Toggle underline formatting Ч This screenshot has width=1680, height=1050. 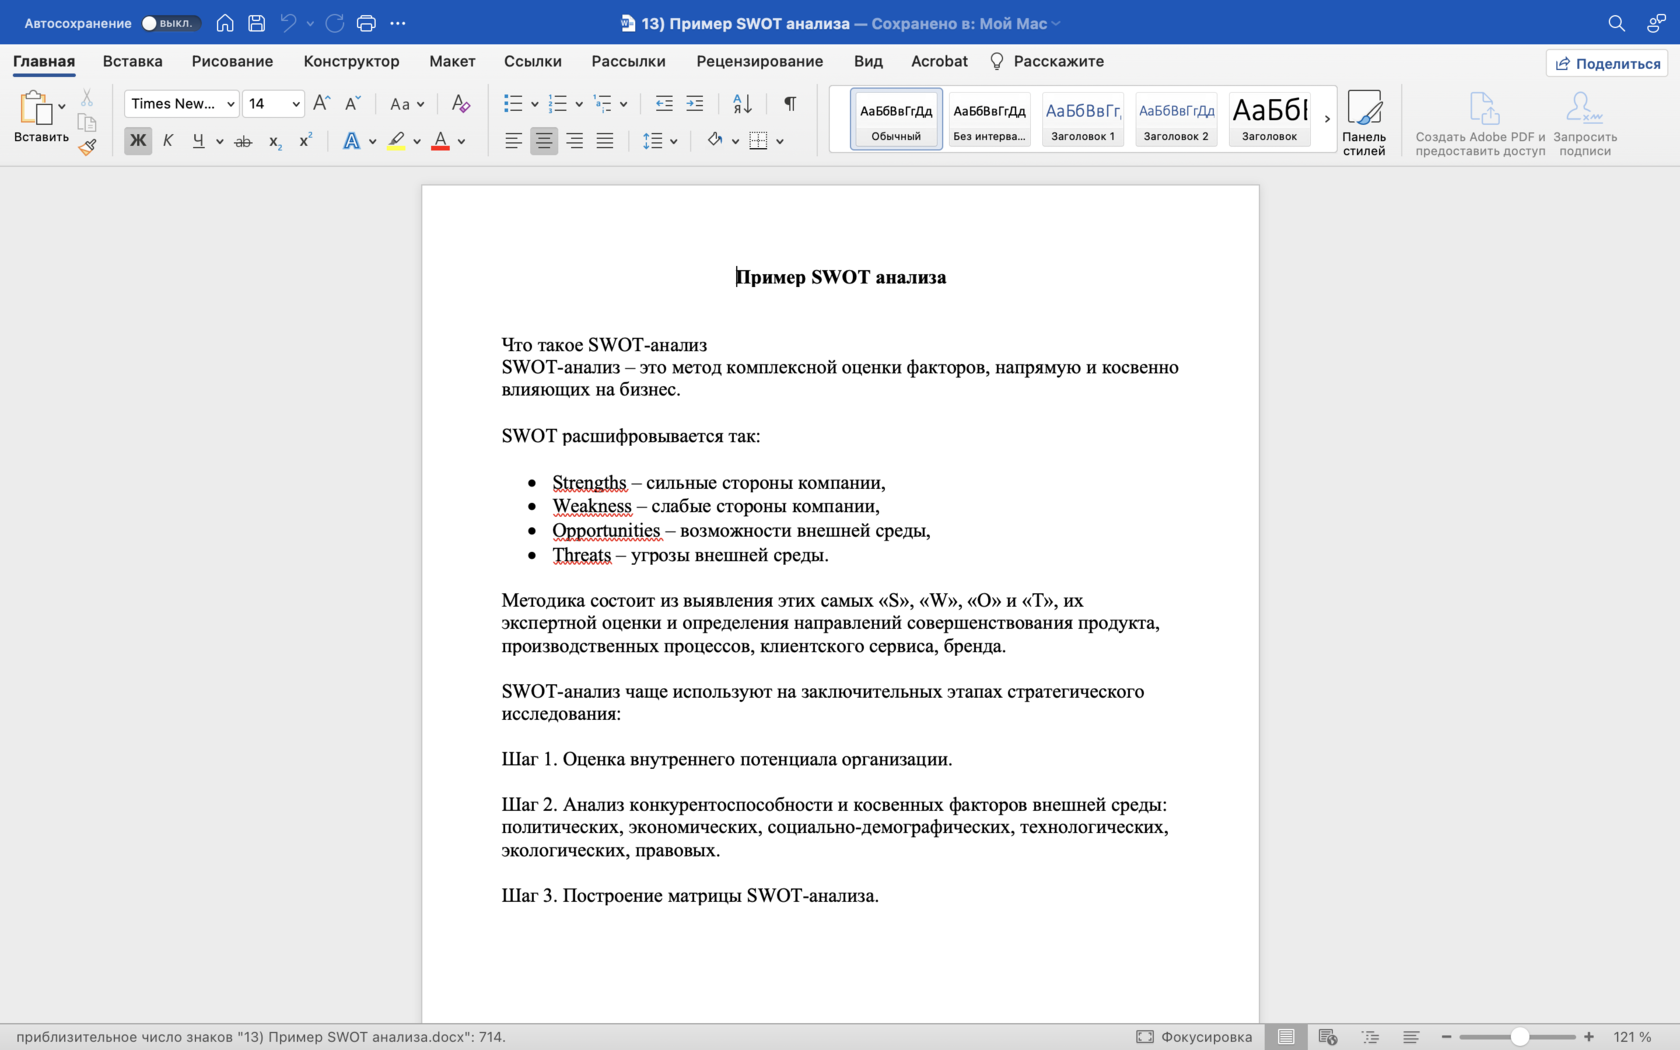pyautogui.click(x=198, y=141)
